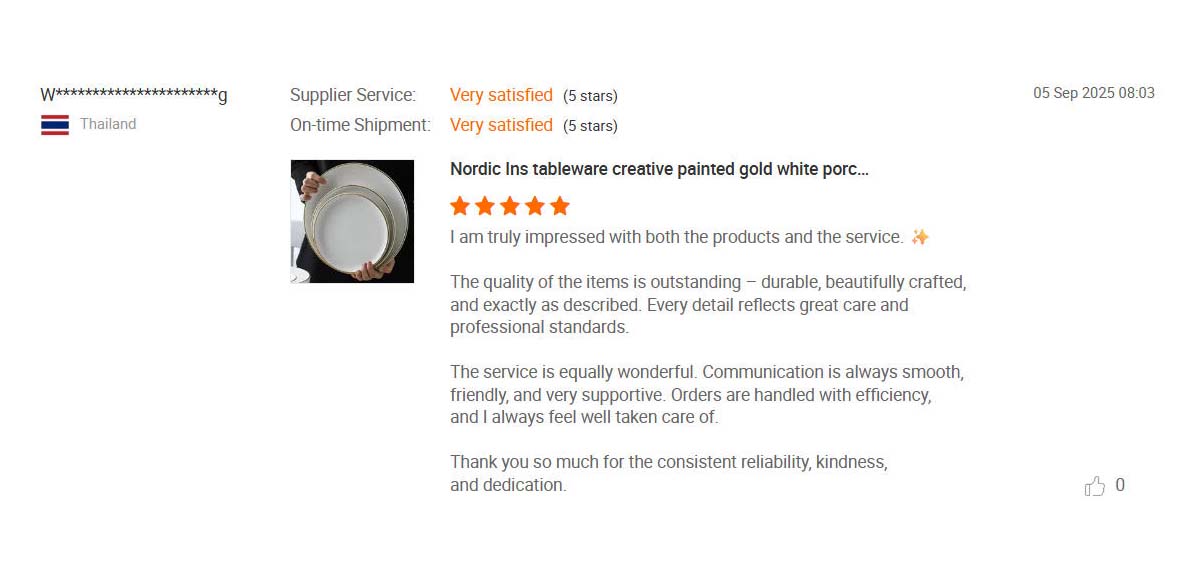
Task: Click the sparkle emoji in the review
Action: [x=920, y=237]
